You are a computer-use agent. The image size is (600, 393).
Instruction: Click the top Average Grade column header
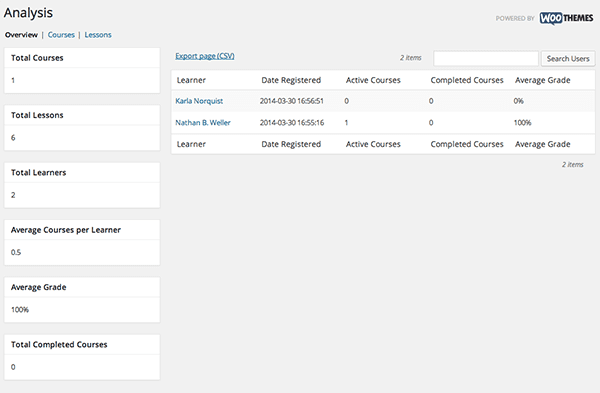543,80
